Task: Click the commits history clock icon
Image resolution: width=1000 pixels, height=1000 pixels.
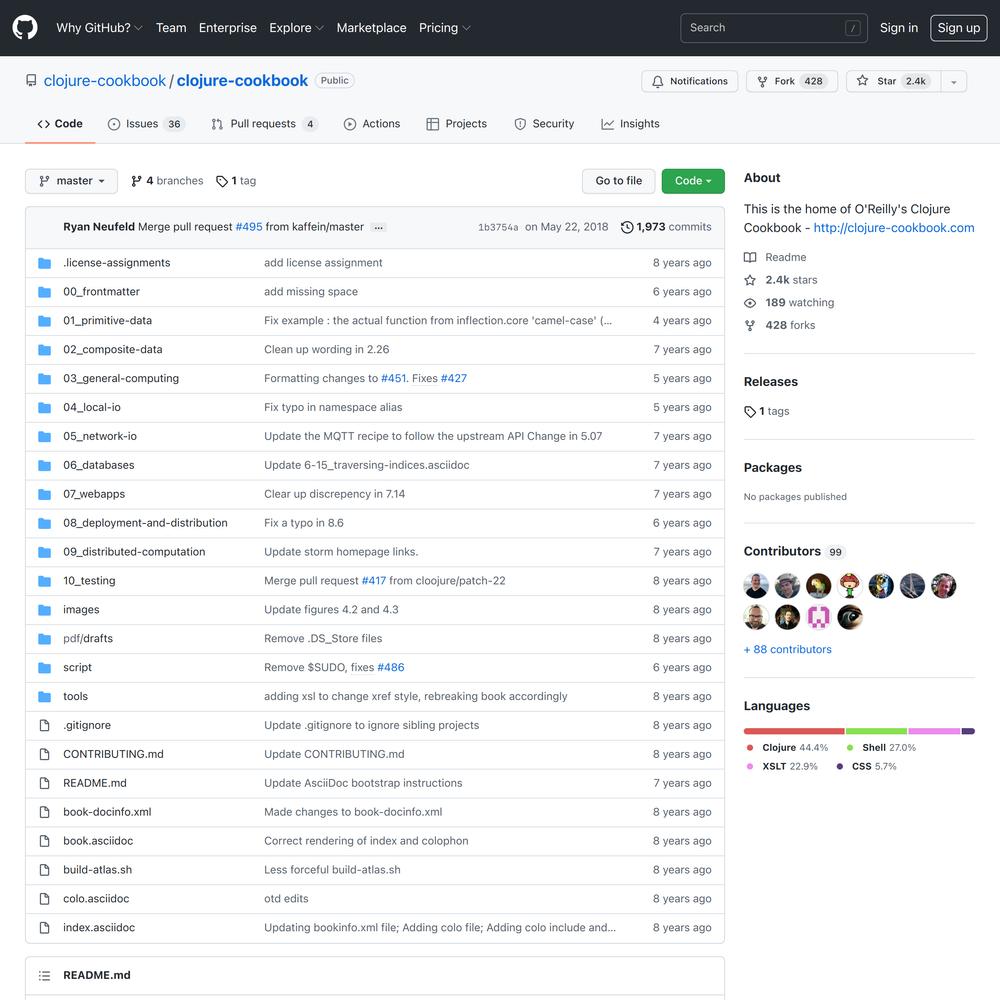Action: (627, 227)
